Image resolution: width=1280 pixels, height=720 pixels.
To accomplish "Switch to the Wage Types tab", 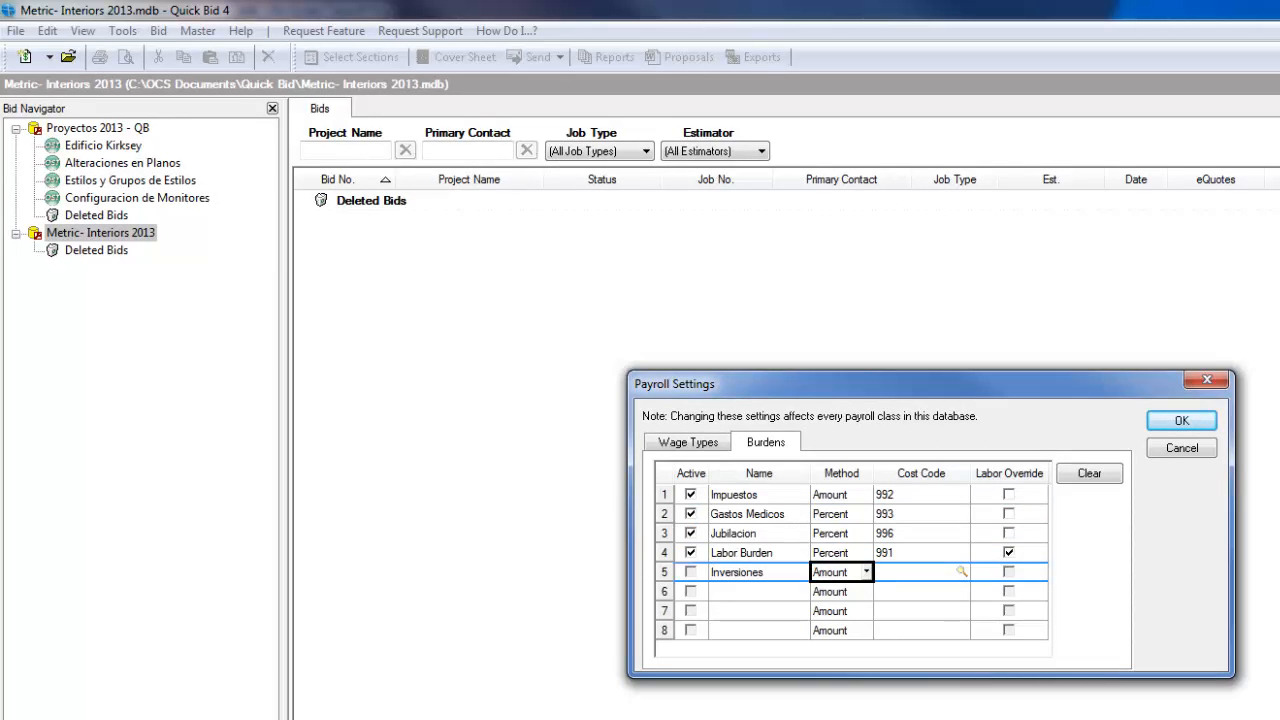I will pos(688,442).
